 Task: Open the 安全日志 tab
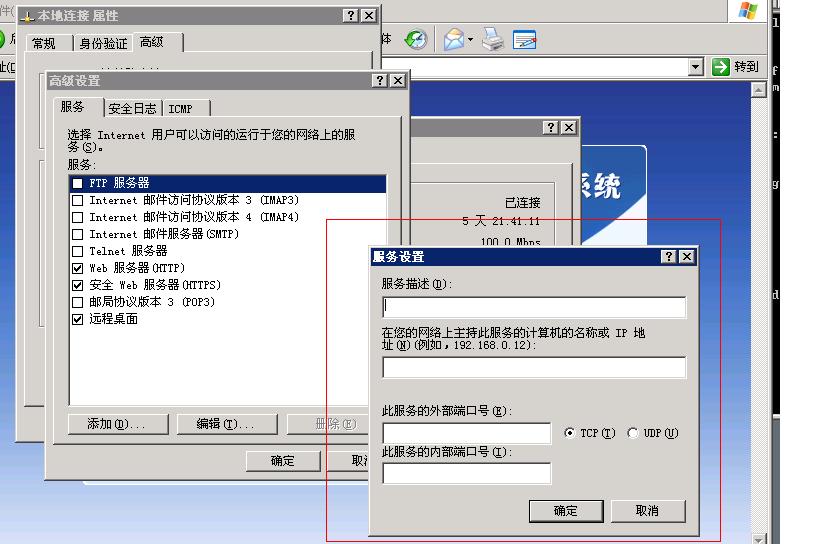point(133,108)
